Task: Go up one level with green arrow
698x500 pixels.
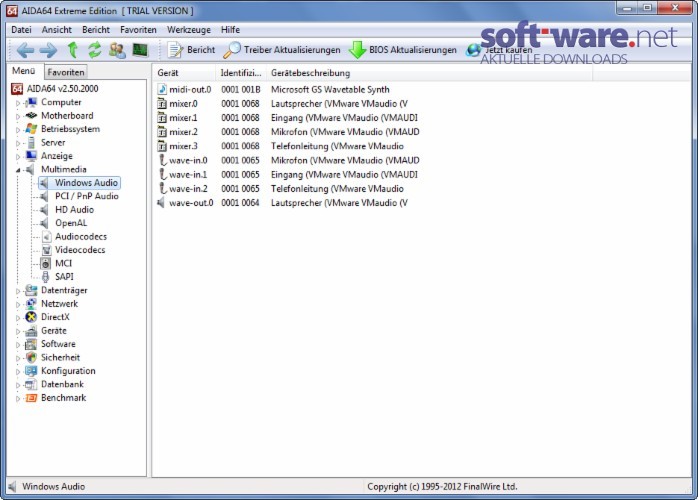Action: click(72, 50)
